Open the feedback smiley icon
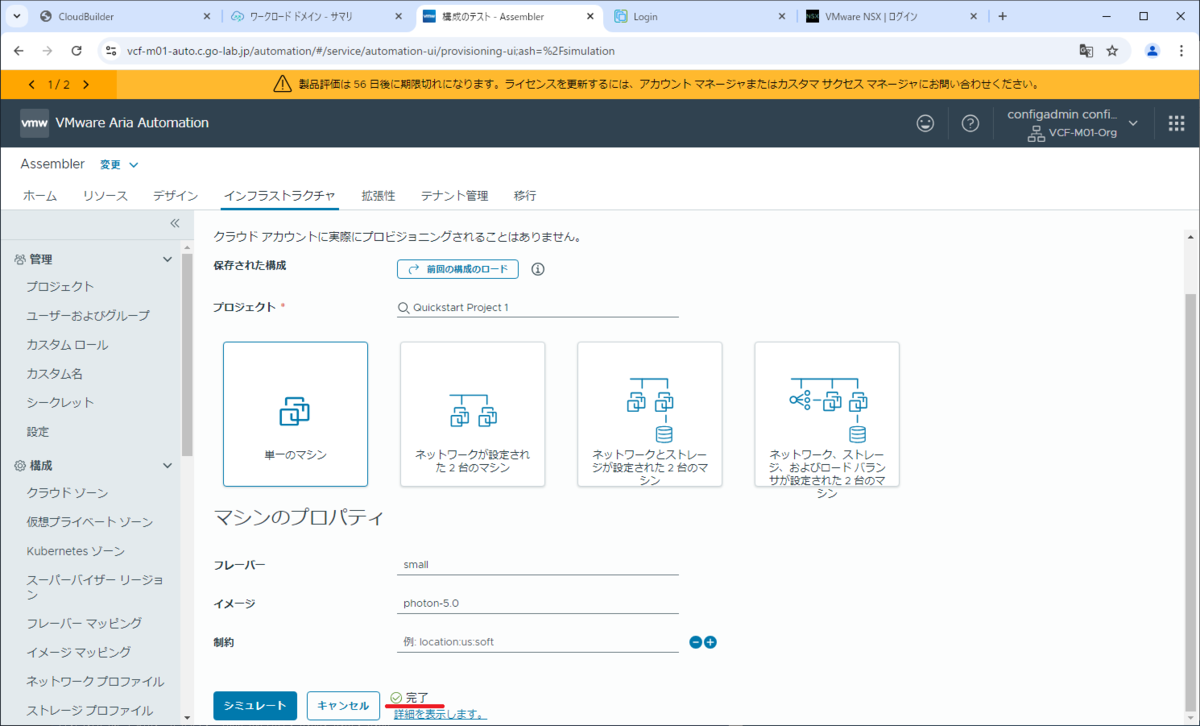Viewport: 1200px width, 726px height. (926, 123)
